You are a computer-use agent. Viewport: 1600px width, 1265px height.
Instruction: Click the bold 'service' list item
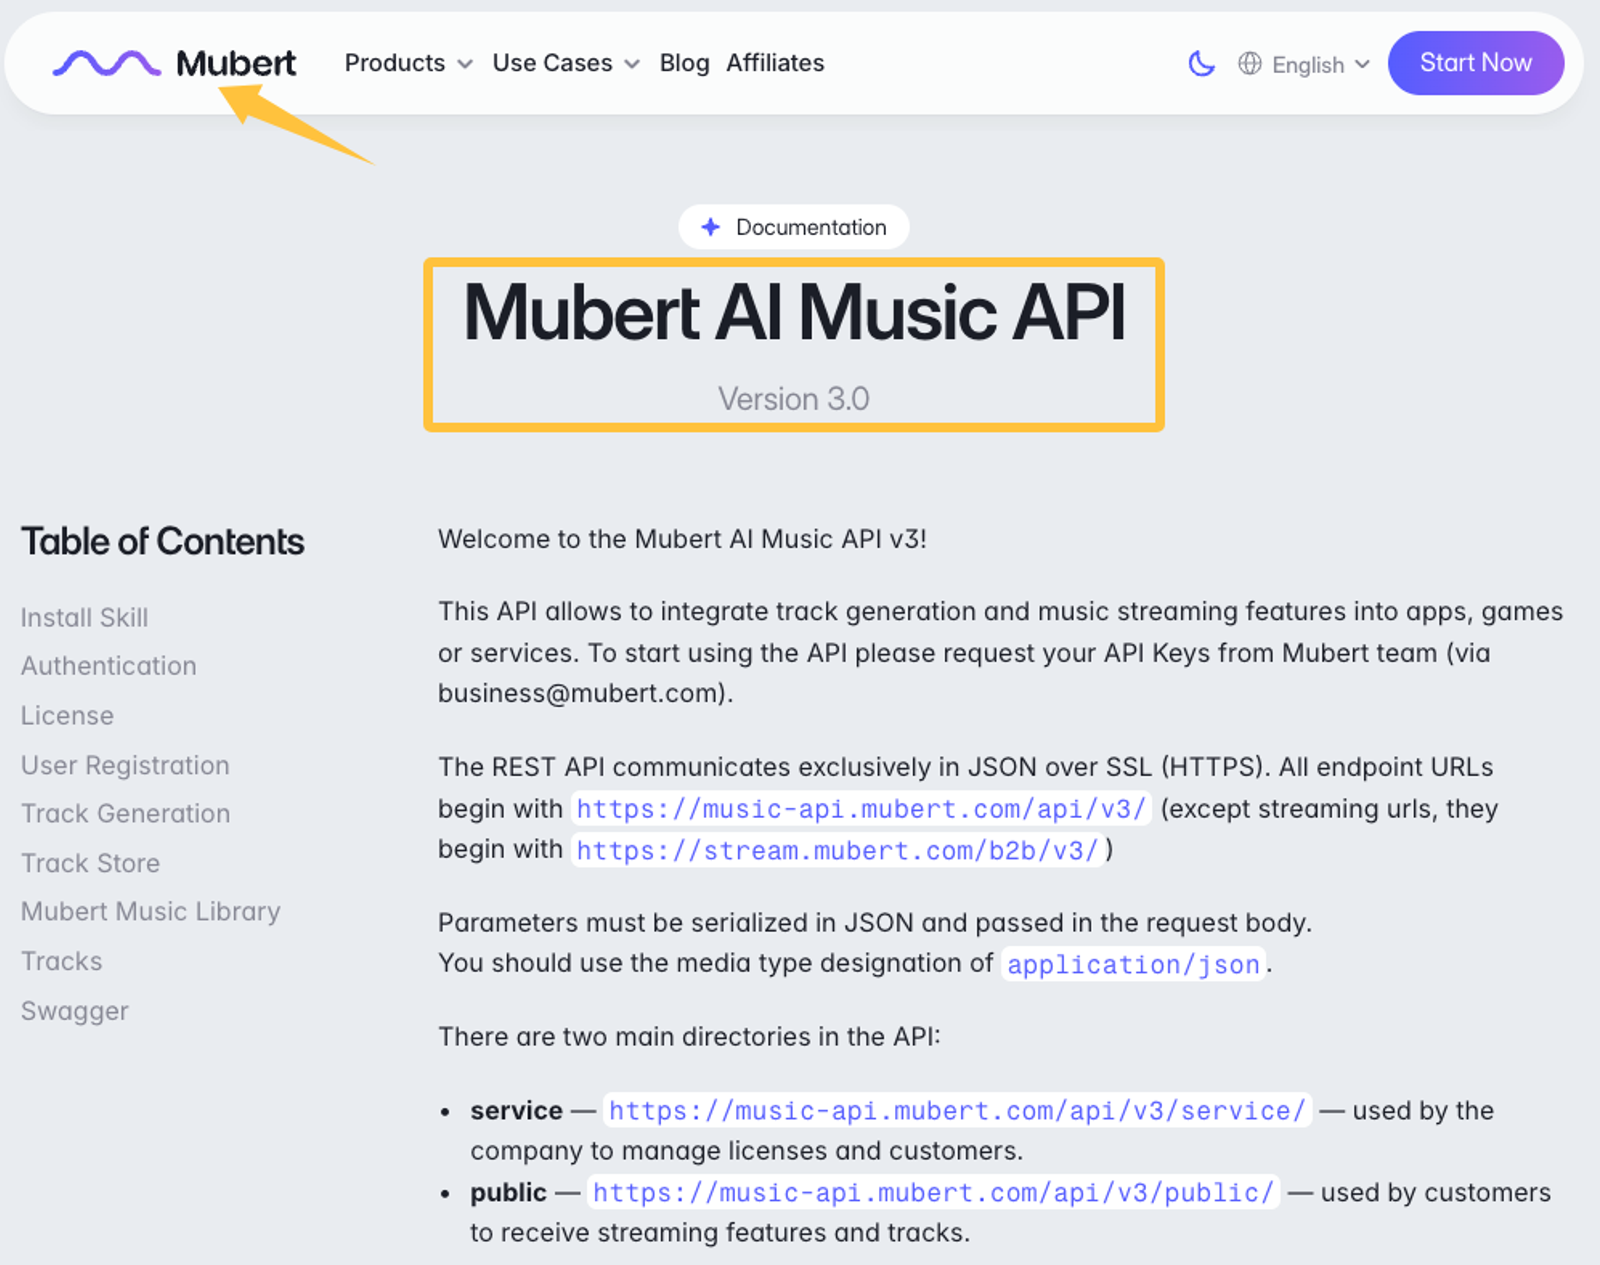click(x=517, y=1111)
